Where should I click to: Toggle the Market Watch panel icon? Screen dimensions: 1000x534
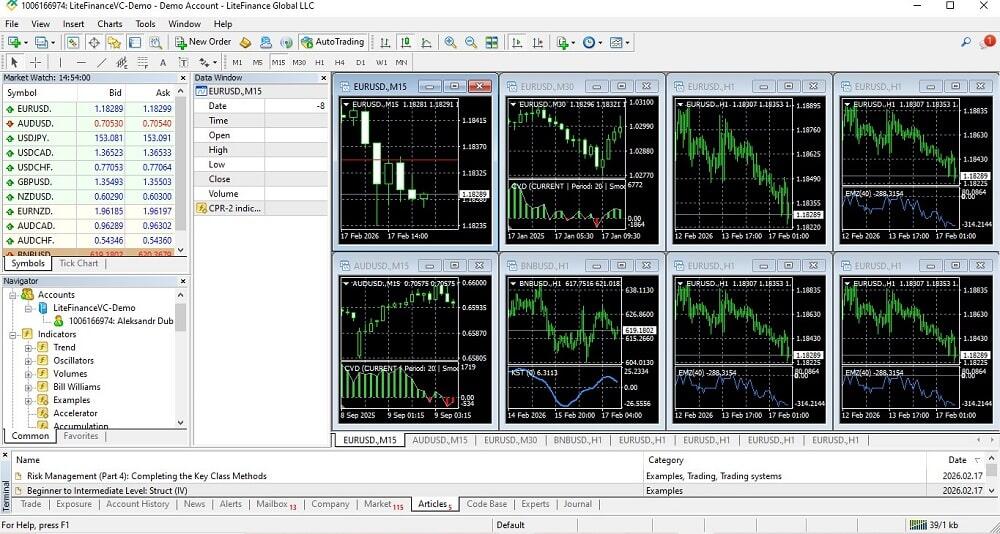[73, 42]
